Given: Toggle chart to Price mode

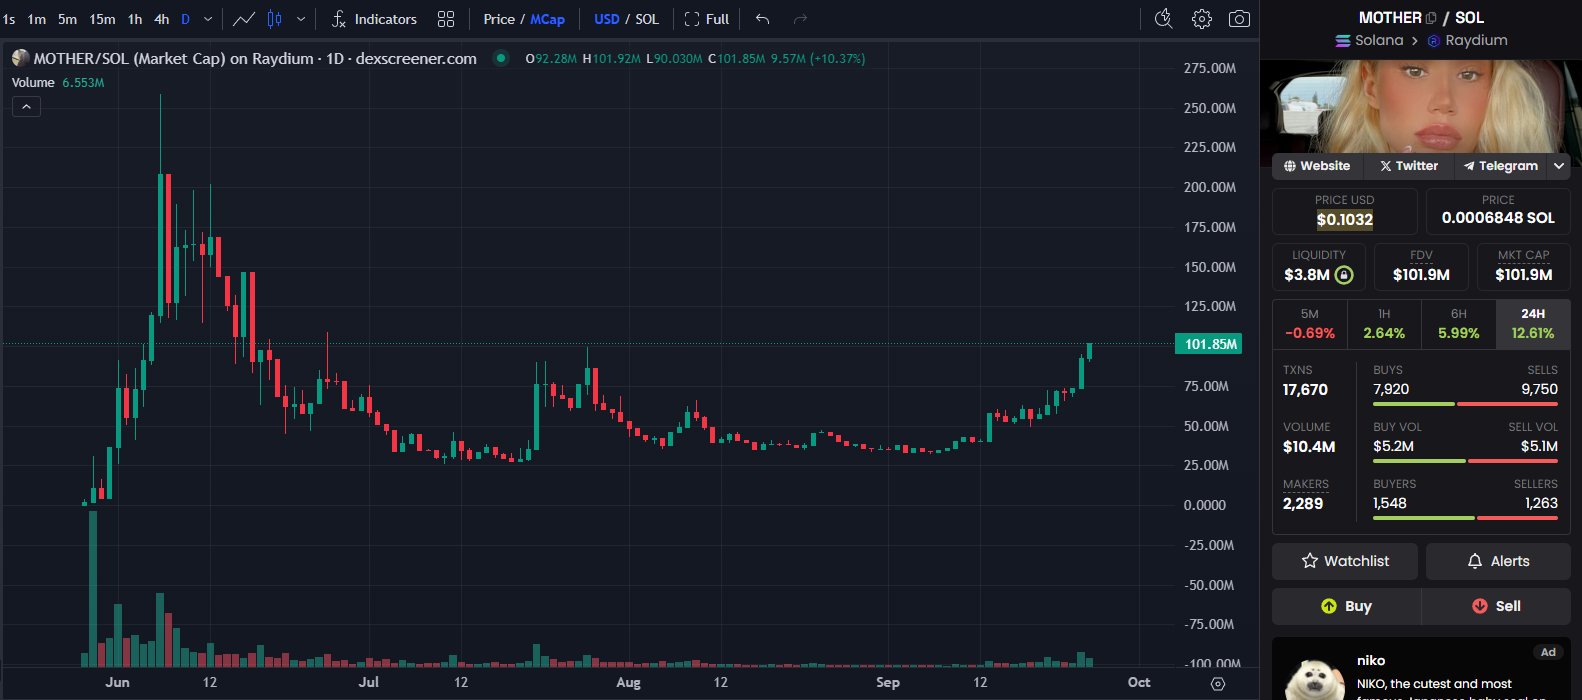Looking at the screenshot, I should [x=499, y=19].
